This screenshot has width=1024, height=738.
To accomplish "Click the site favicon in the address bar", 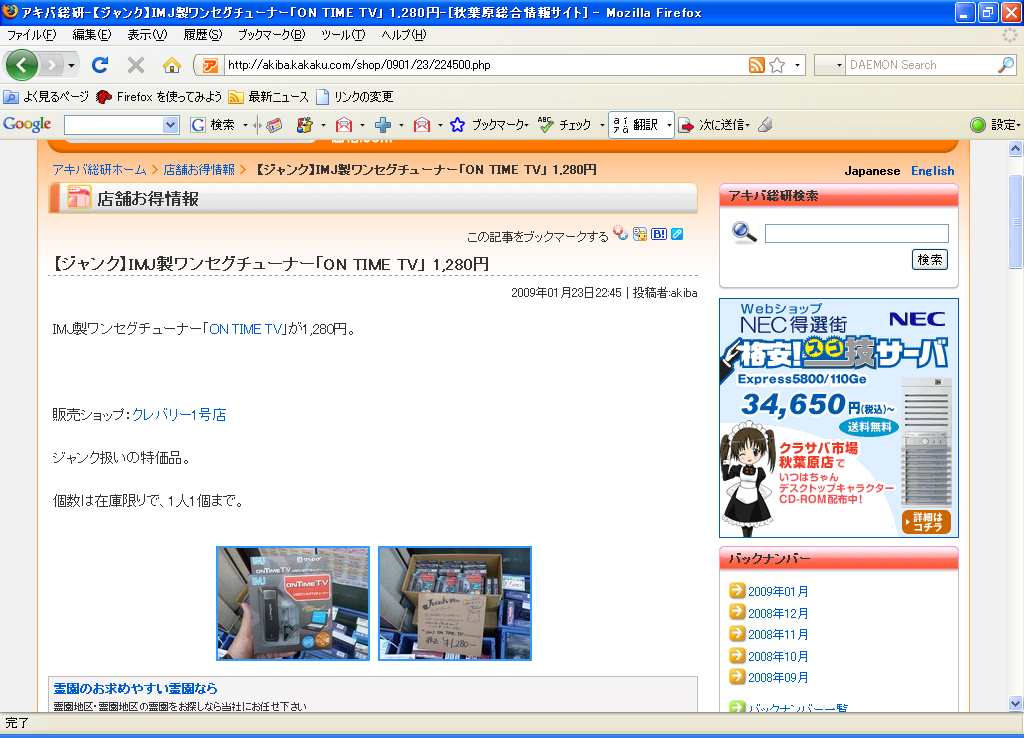I will coord(210,65).
